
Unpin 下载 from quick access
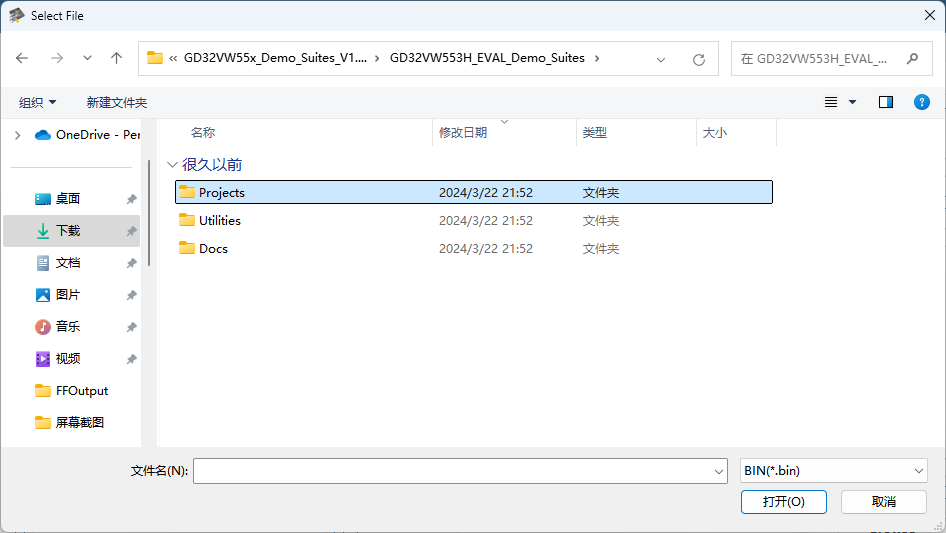(131, 231)
